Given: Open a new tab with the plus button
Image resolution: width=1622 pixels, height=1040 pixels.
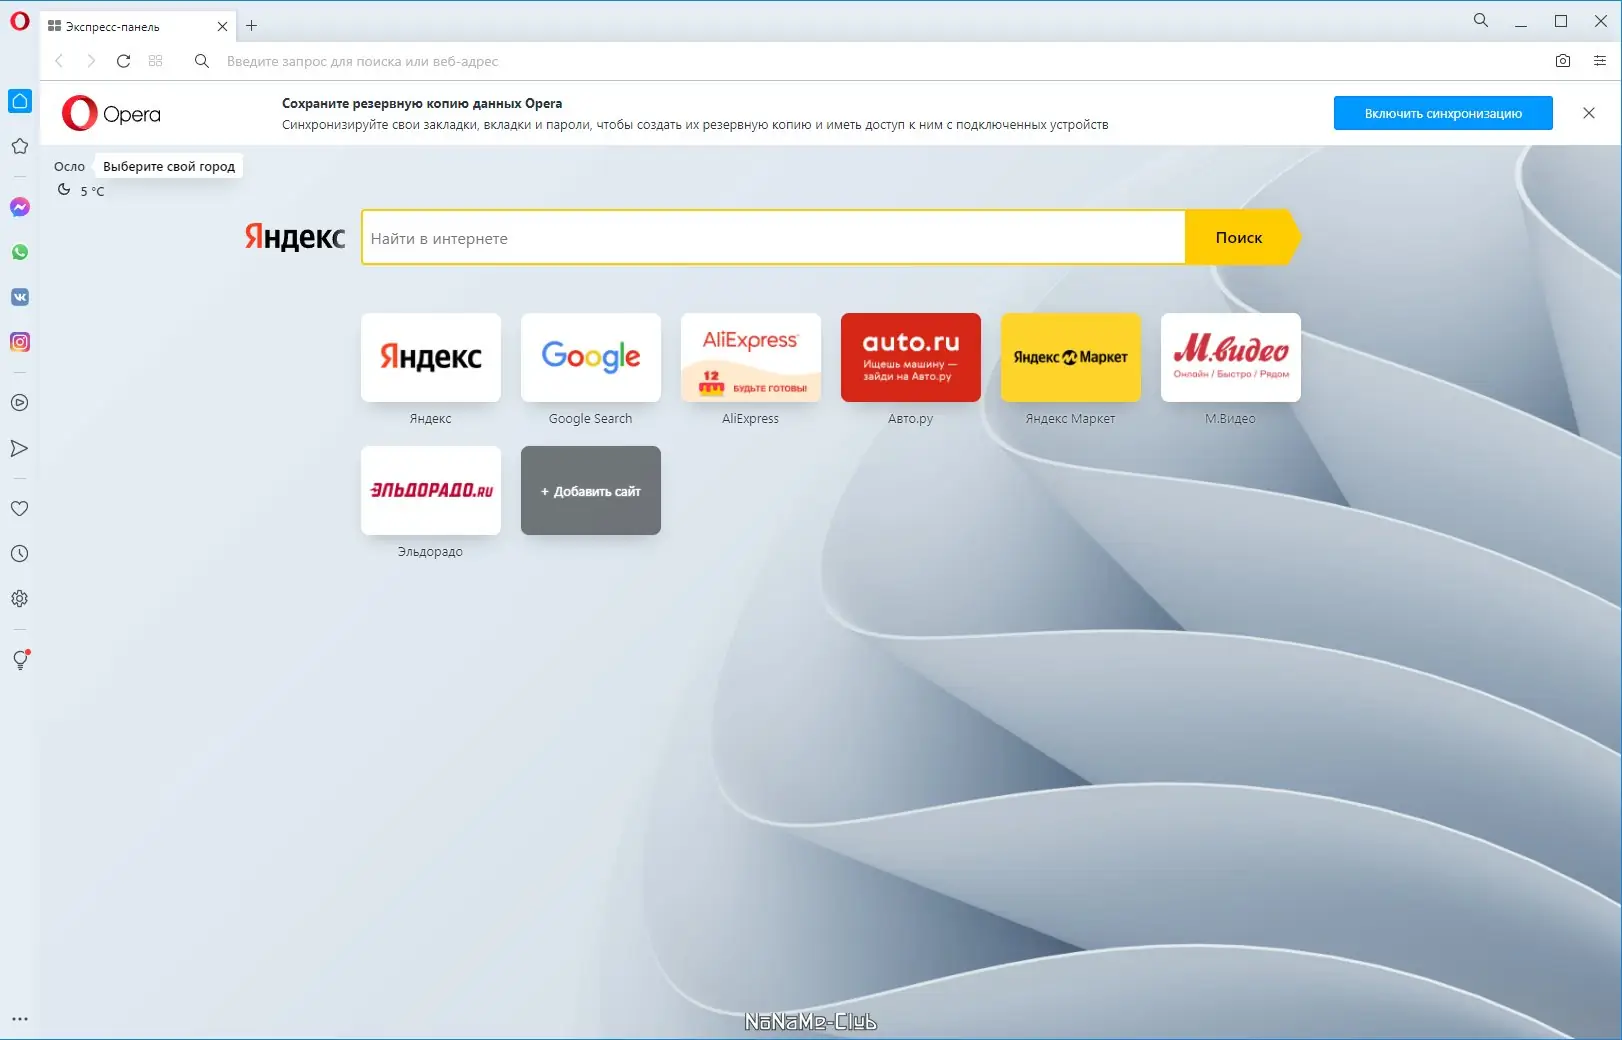Looking at the screenshot, I should (x=252, y=26).
